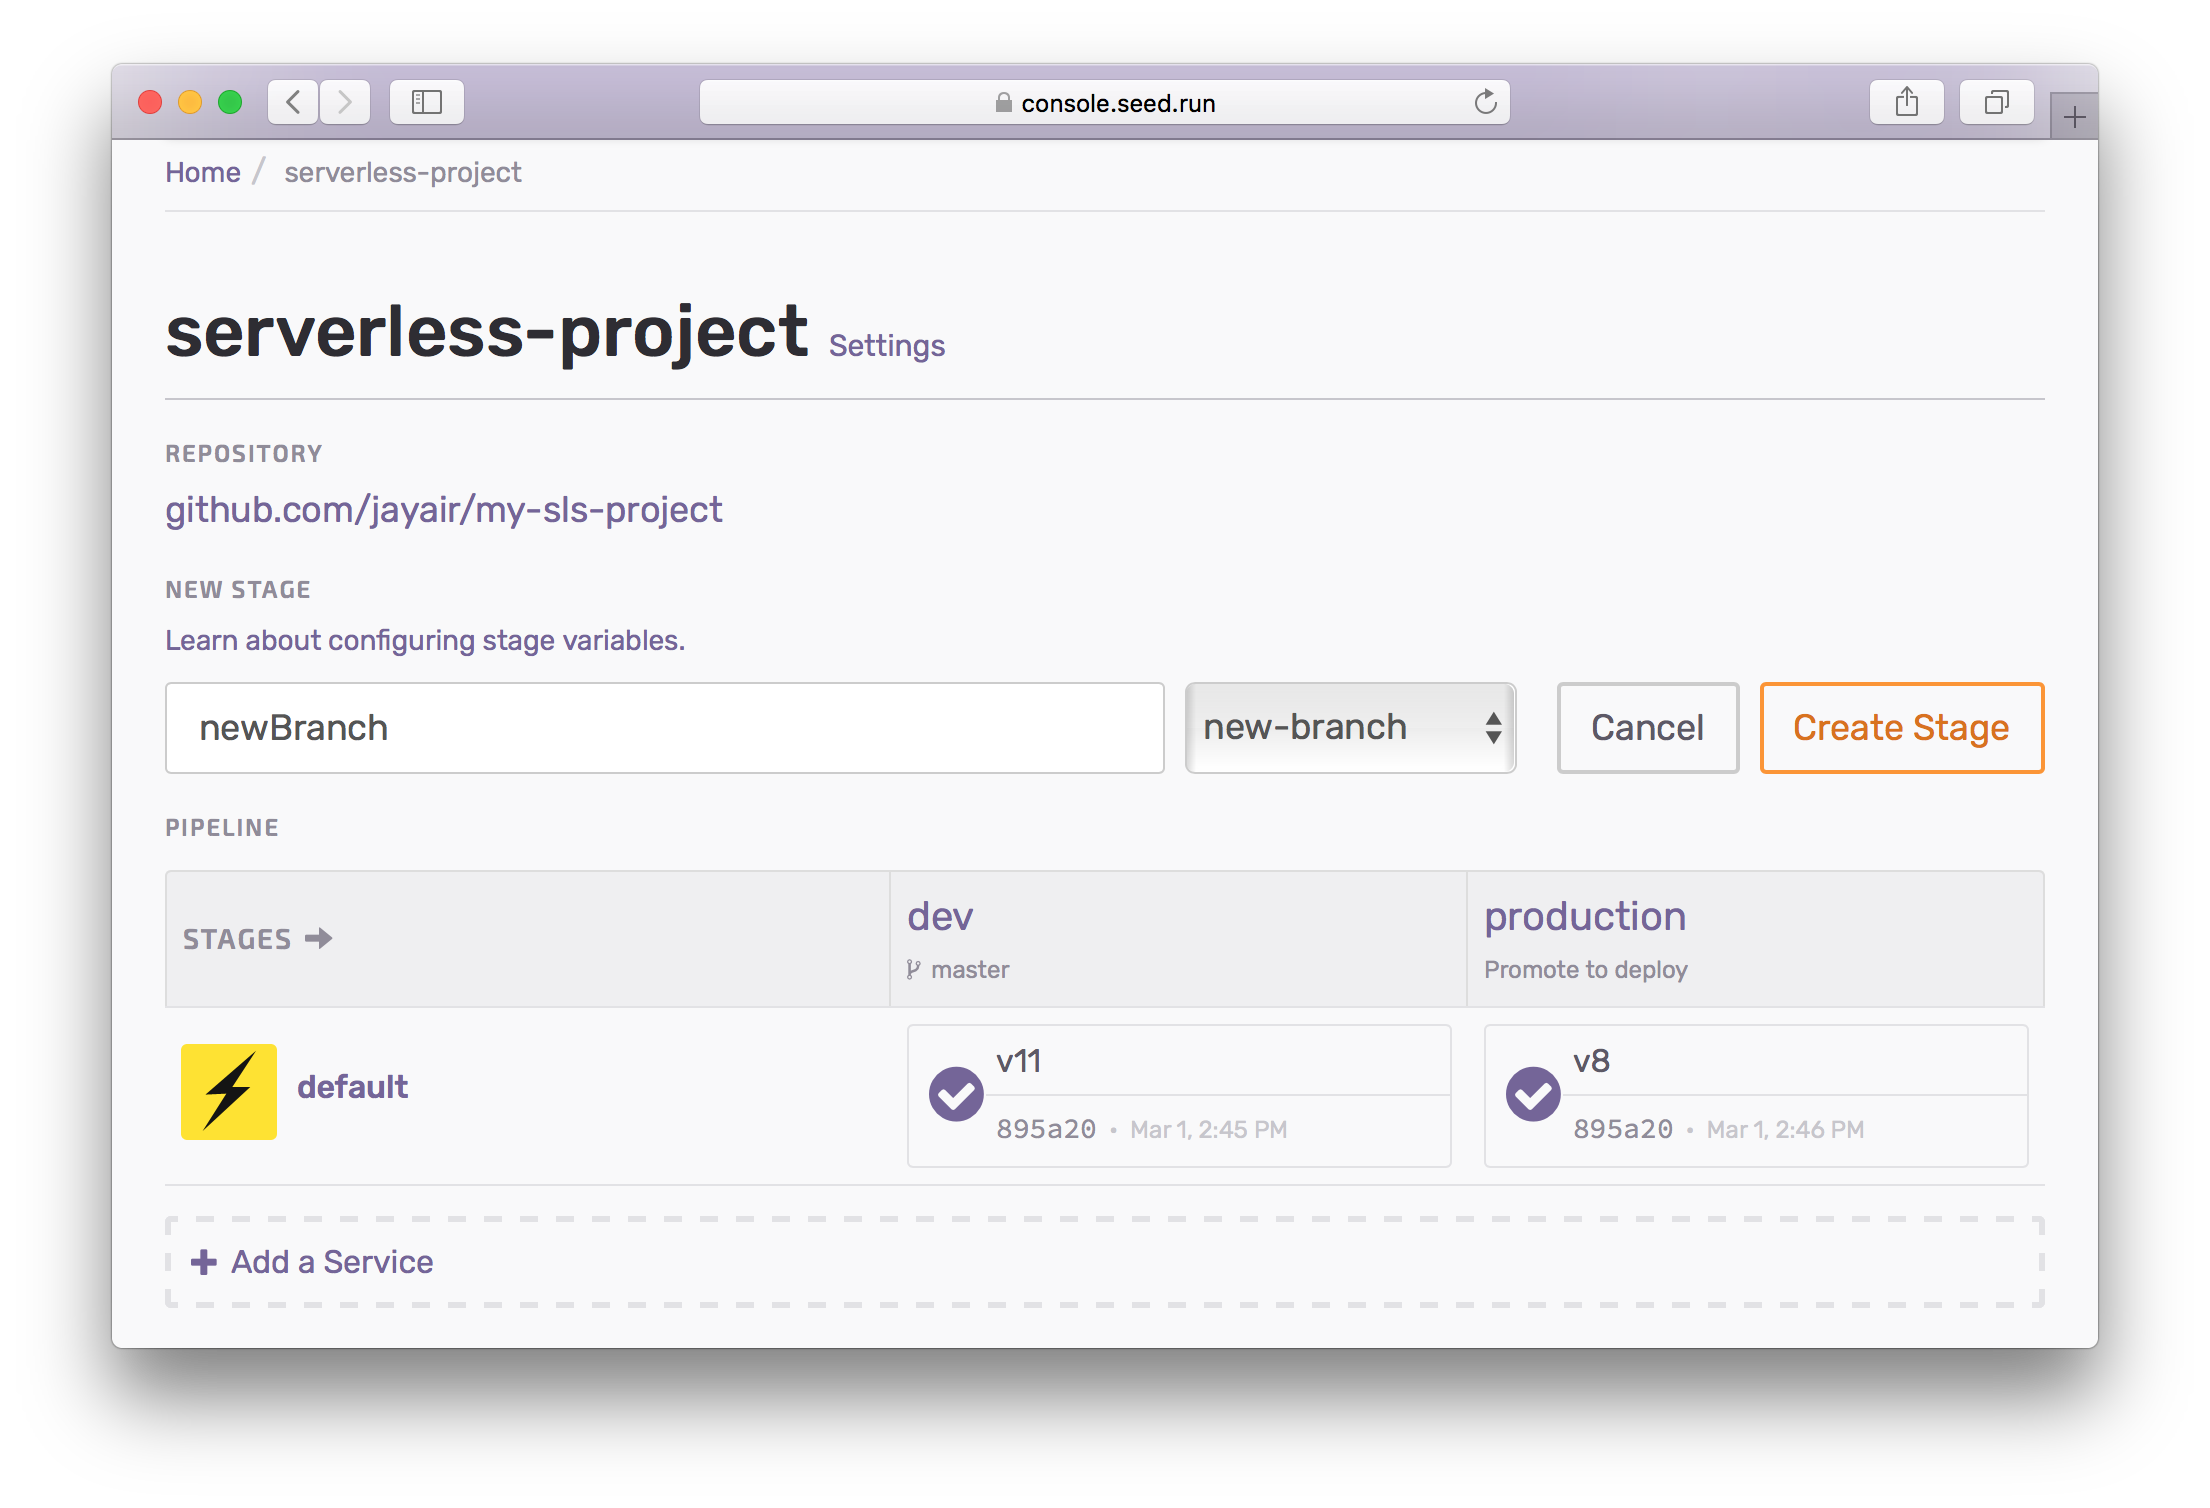Open the new-branch branch dropdown
The width and height of the screenshot is (2210, 1508).
pyautogui.click(x=1350, y=728)
